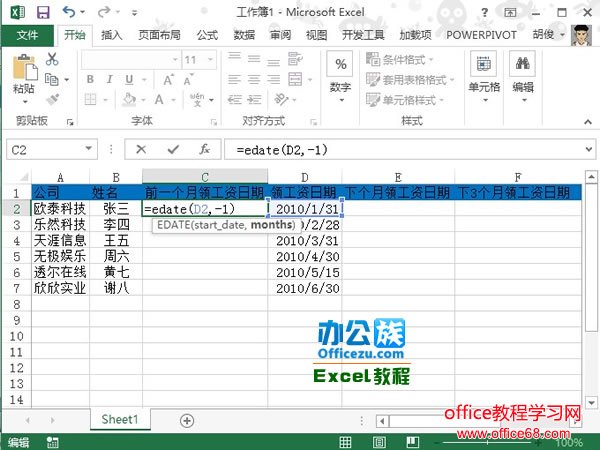Viewport: 600px width, 450px height.
Task: Open 单元格样式 cell styles menu
Action: click(x=404, y=100)
